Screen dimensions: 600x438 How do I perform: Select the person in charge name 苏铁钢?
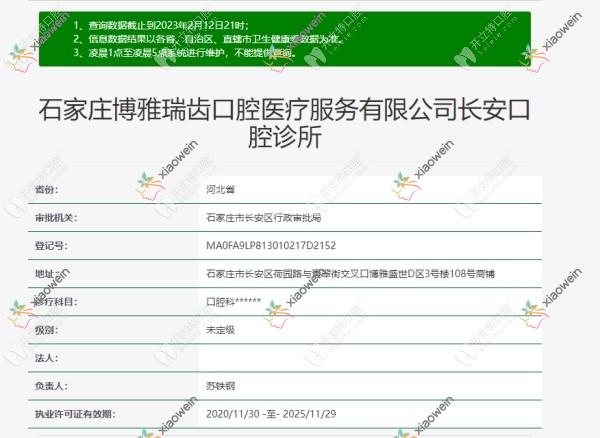pos(222,383)
